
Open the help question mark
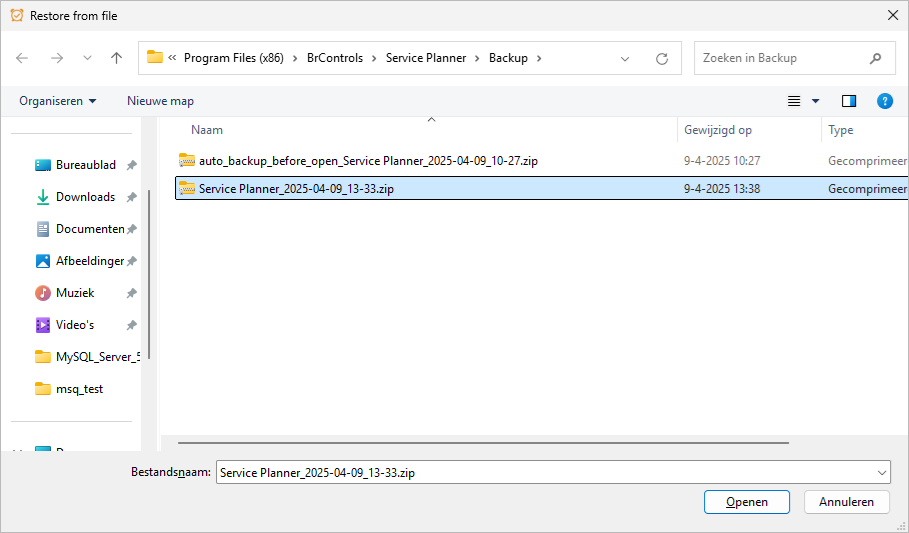(885, 101)
